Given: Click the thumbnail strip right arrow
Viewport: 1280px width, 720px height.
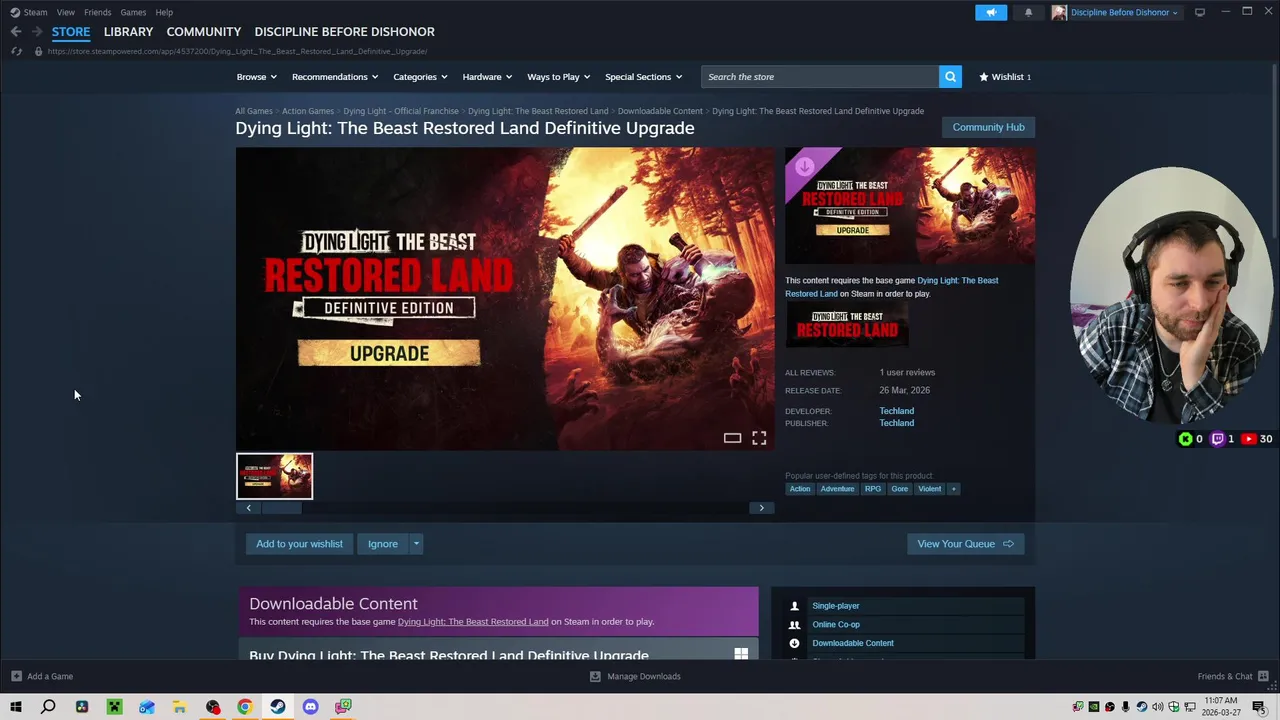Looking at the screenshot, I should tap(761, 508).
